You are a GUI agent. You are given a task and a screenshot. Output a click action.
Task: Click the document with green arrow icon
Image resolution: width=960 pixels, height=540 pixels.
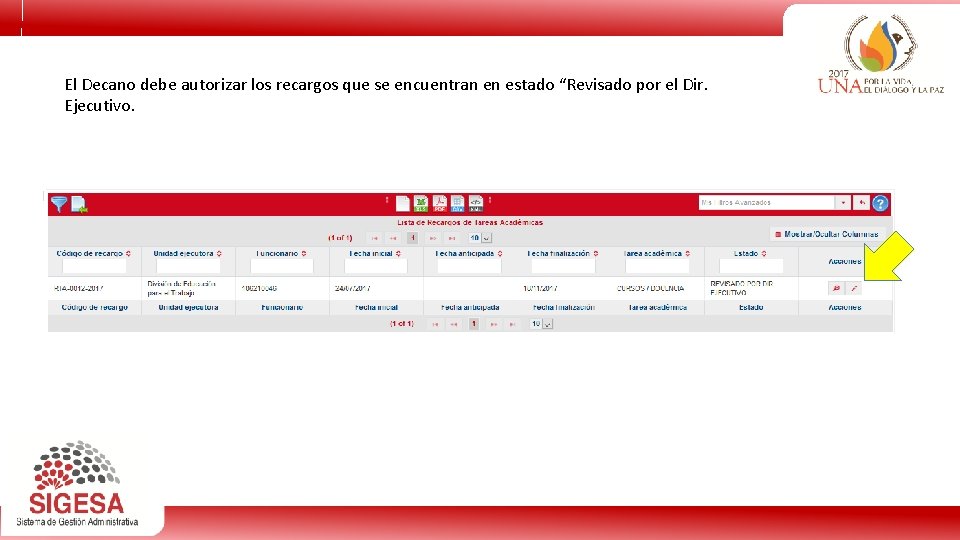pyautogui.click(x=79, y=204)
